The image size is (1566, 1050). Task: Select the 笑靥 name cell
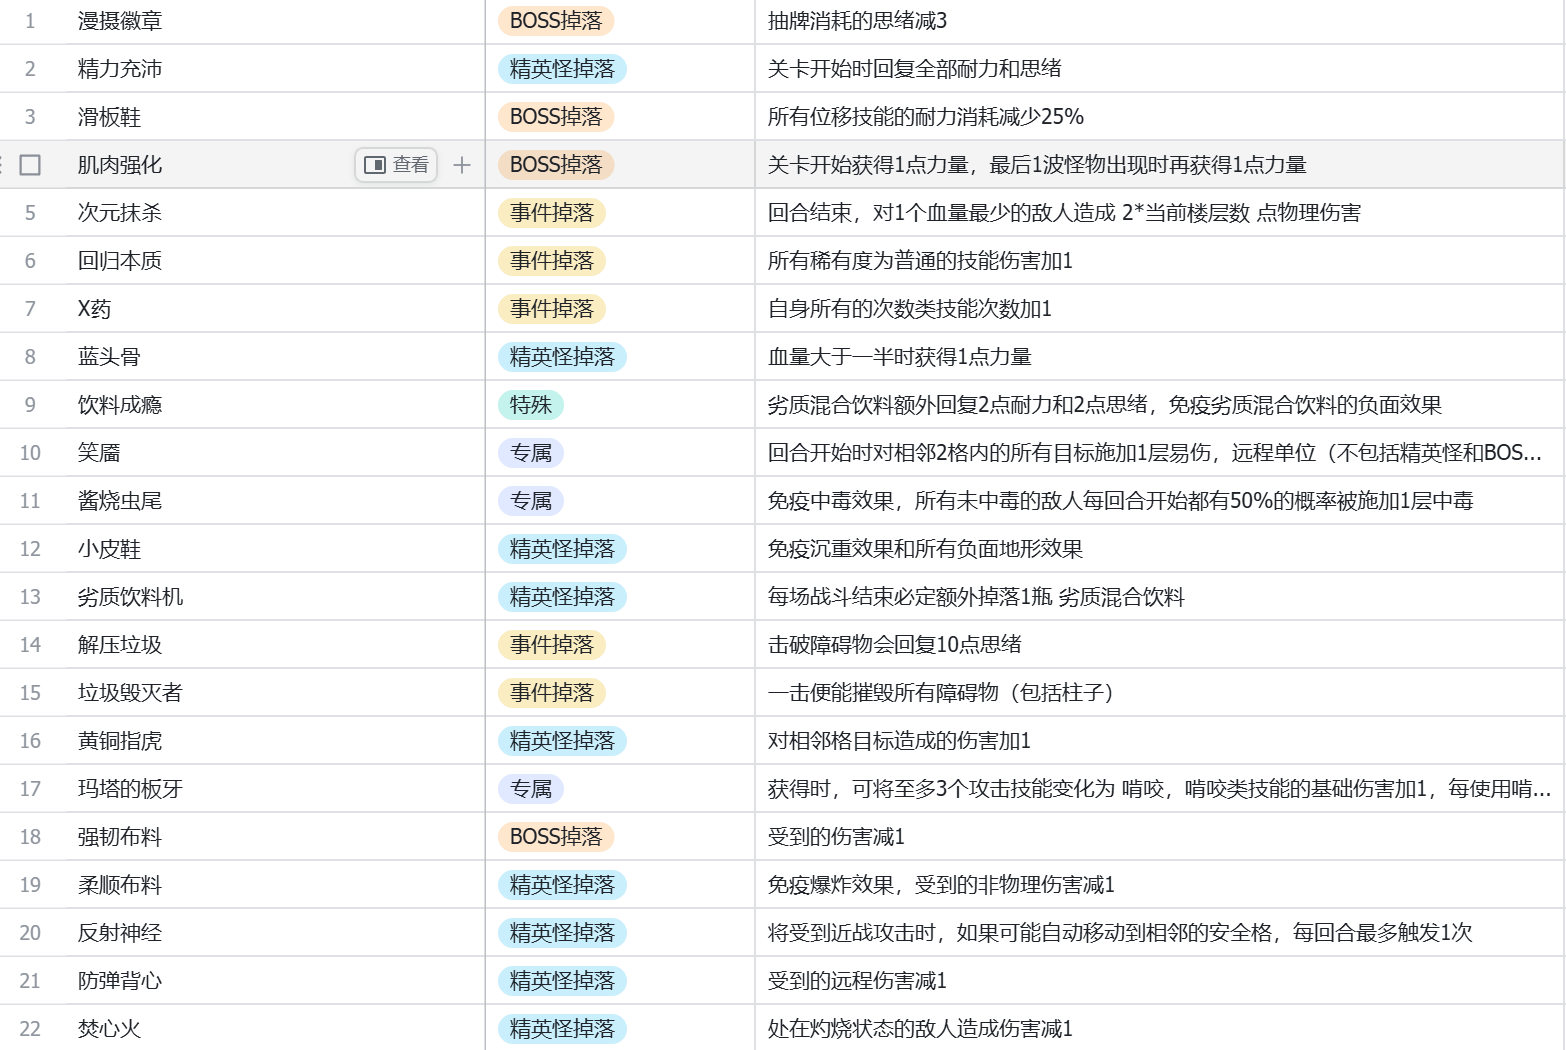tap(275, 453)
